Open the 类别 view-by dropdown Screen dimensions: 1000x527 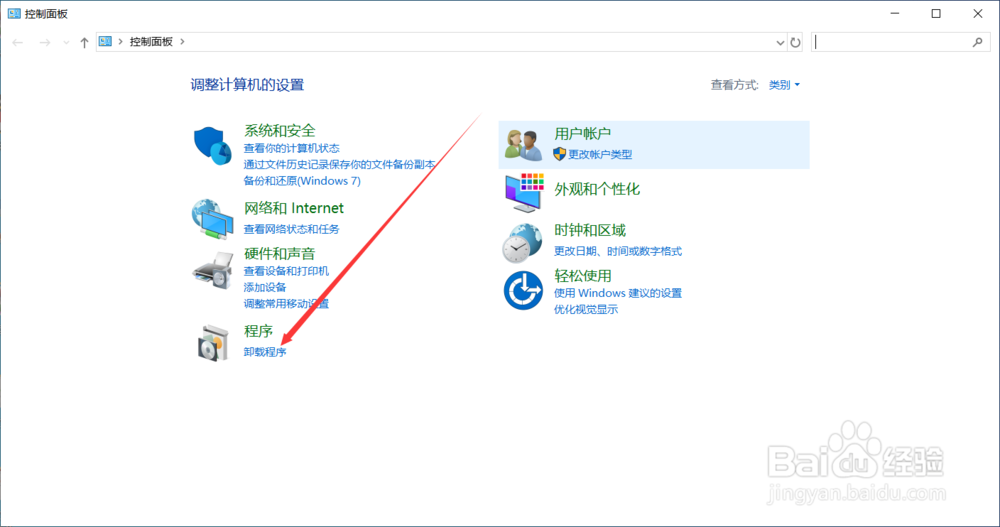point(784,85)
